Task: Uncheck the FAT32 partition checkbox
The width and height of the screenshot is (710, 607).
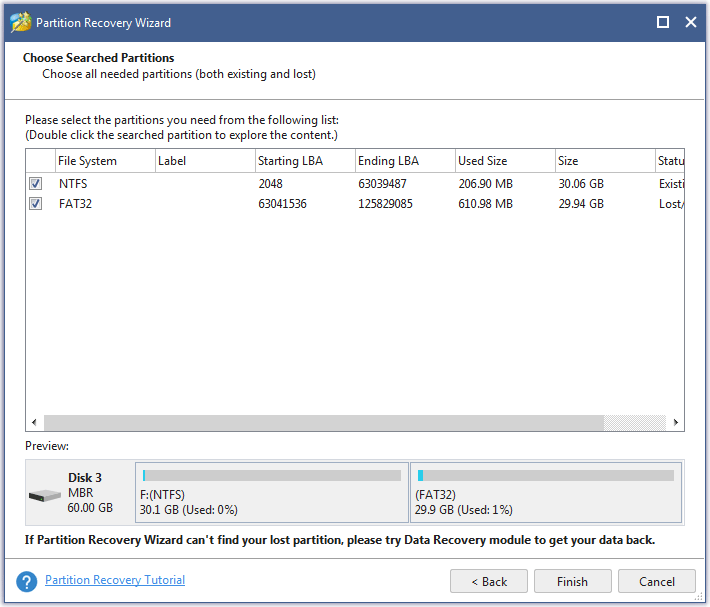Action: point(36,203)
